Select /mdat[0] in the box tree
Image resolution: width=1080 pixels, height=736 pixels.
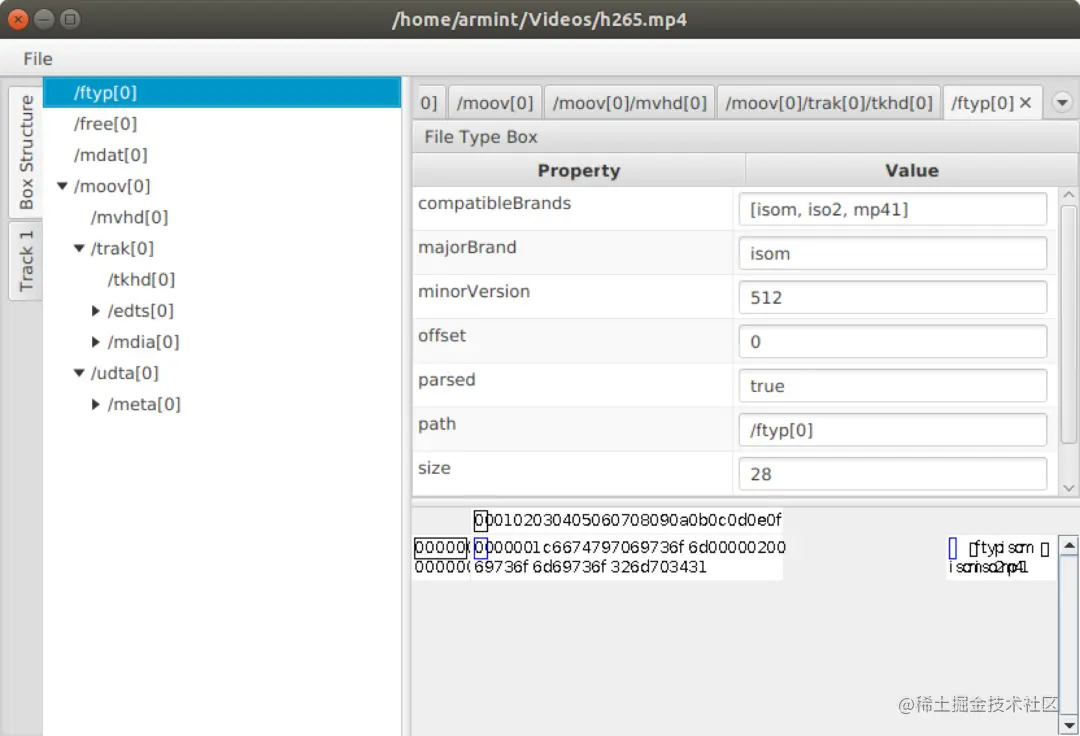(110, 155)
